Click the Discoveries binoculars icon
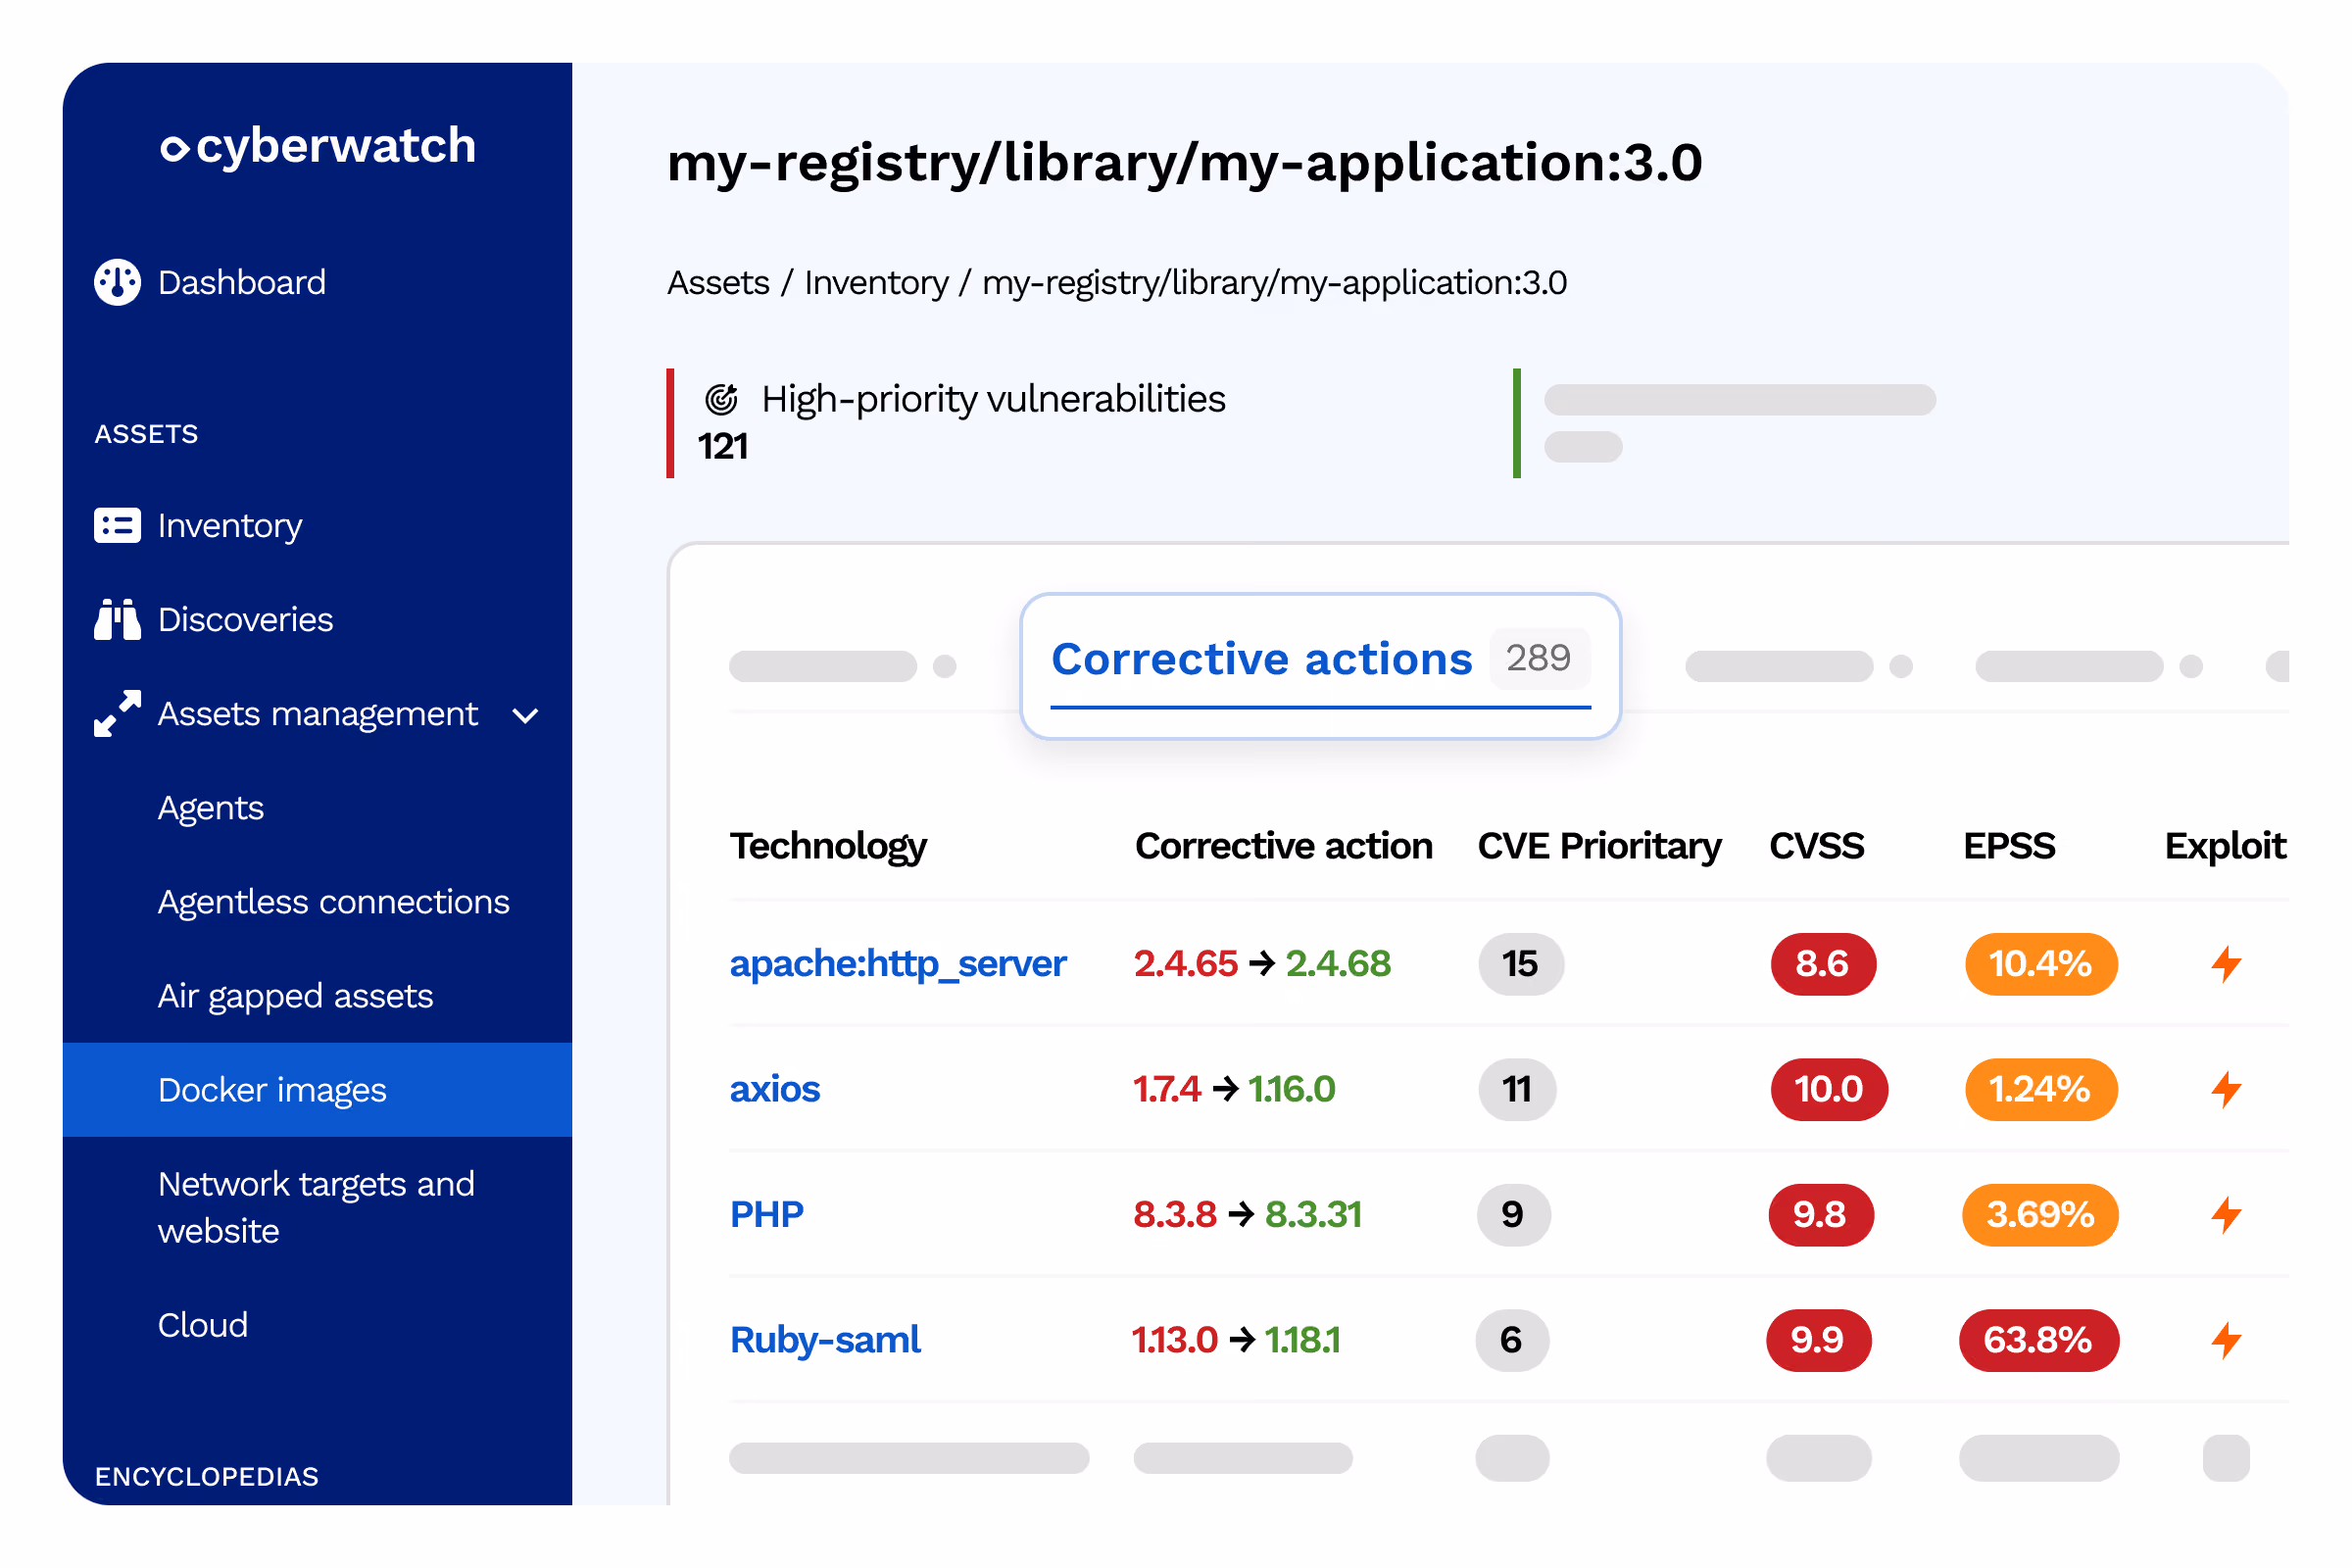 [118, 619]
